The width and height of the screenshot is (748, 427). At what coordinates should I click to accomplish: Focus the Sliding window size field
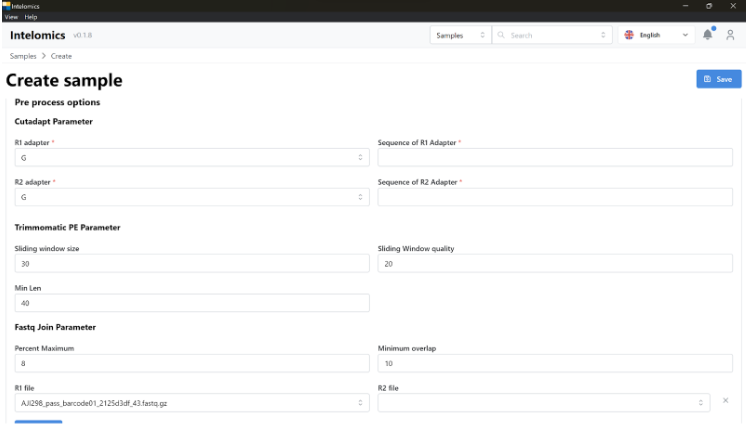click(192, 264)
